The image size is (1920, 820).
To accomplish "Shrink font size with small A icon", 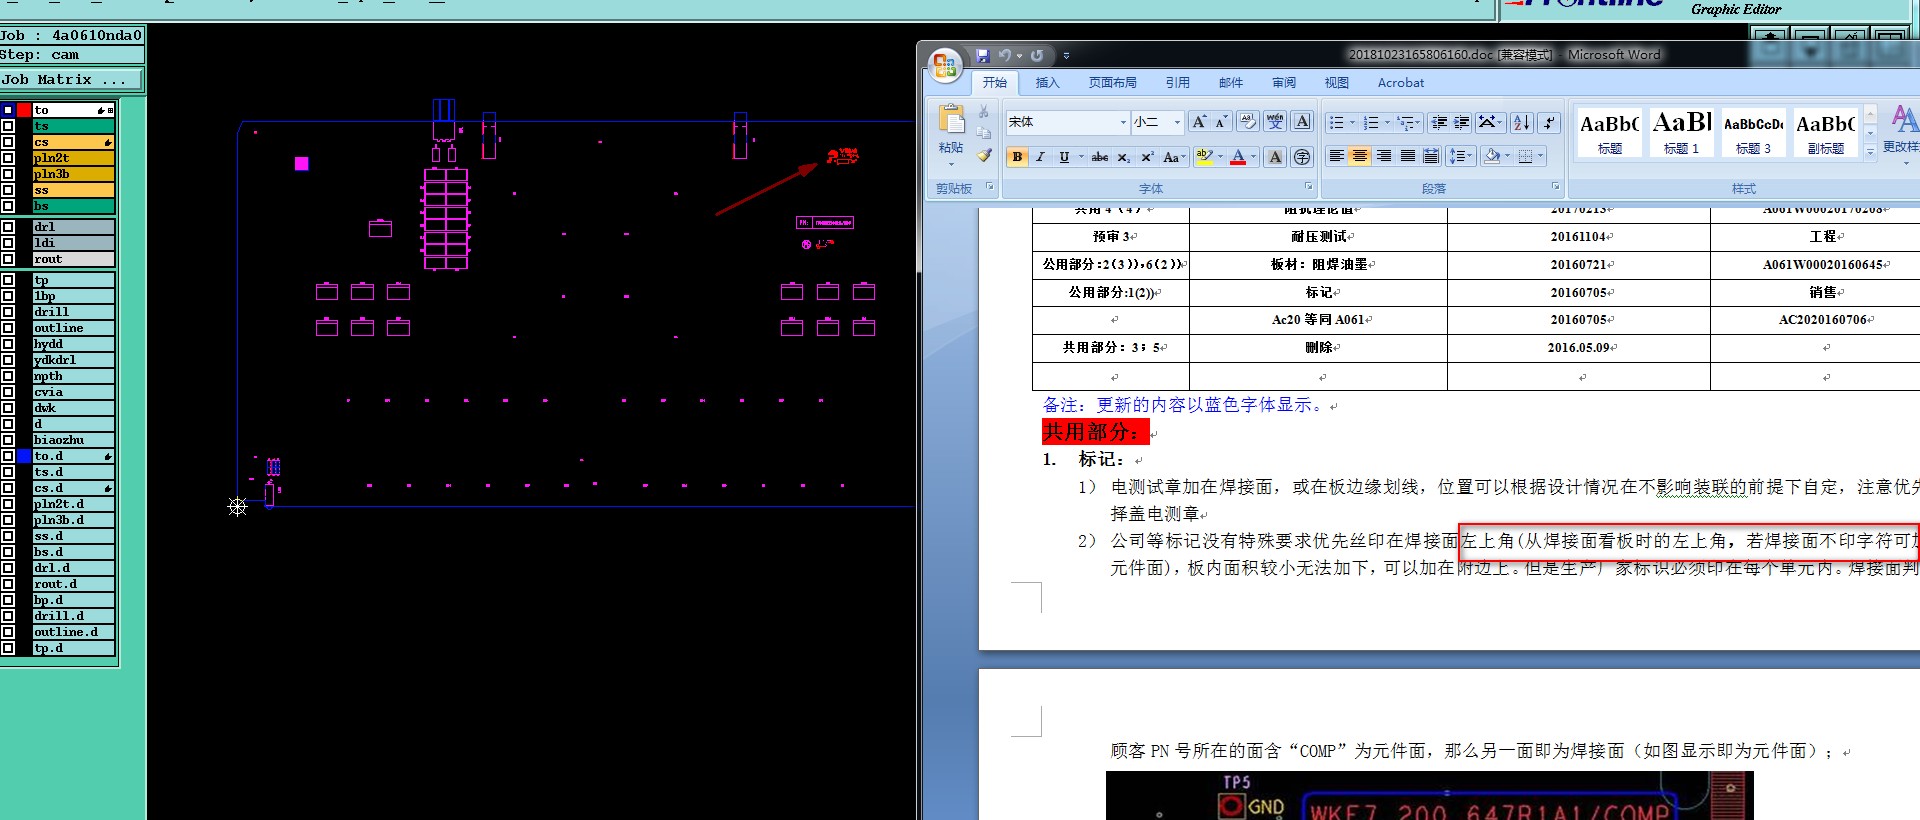I will [x=1221, y=122].
